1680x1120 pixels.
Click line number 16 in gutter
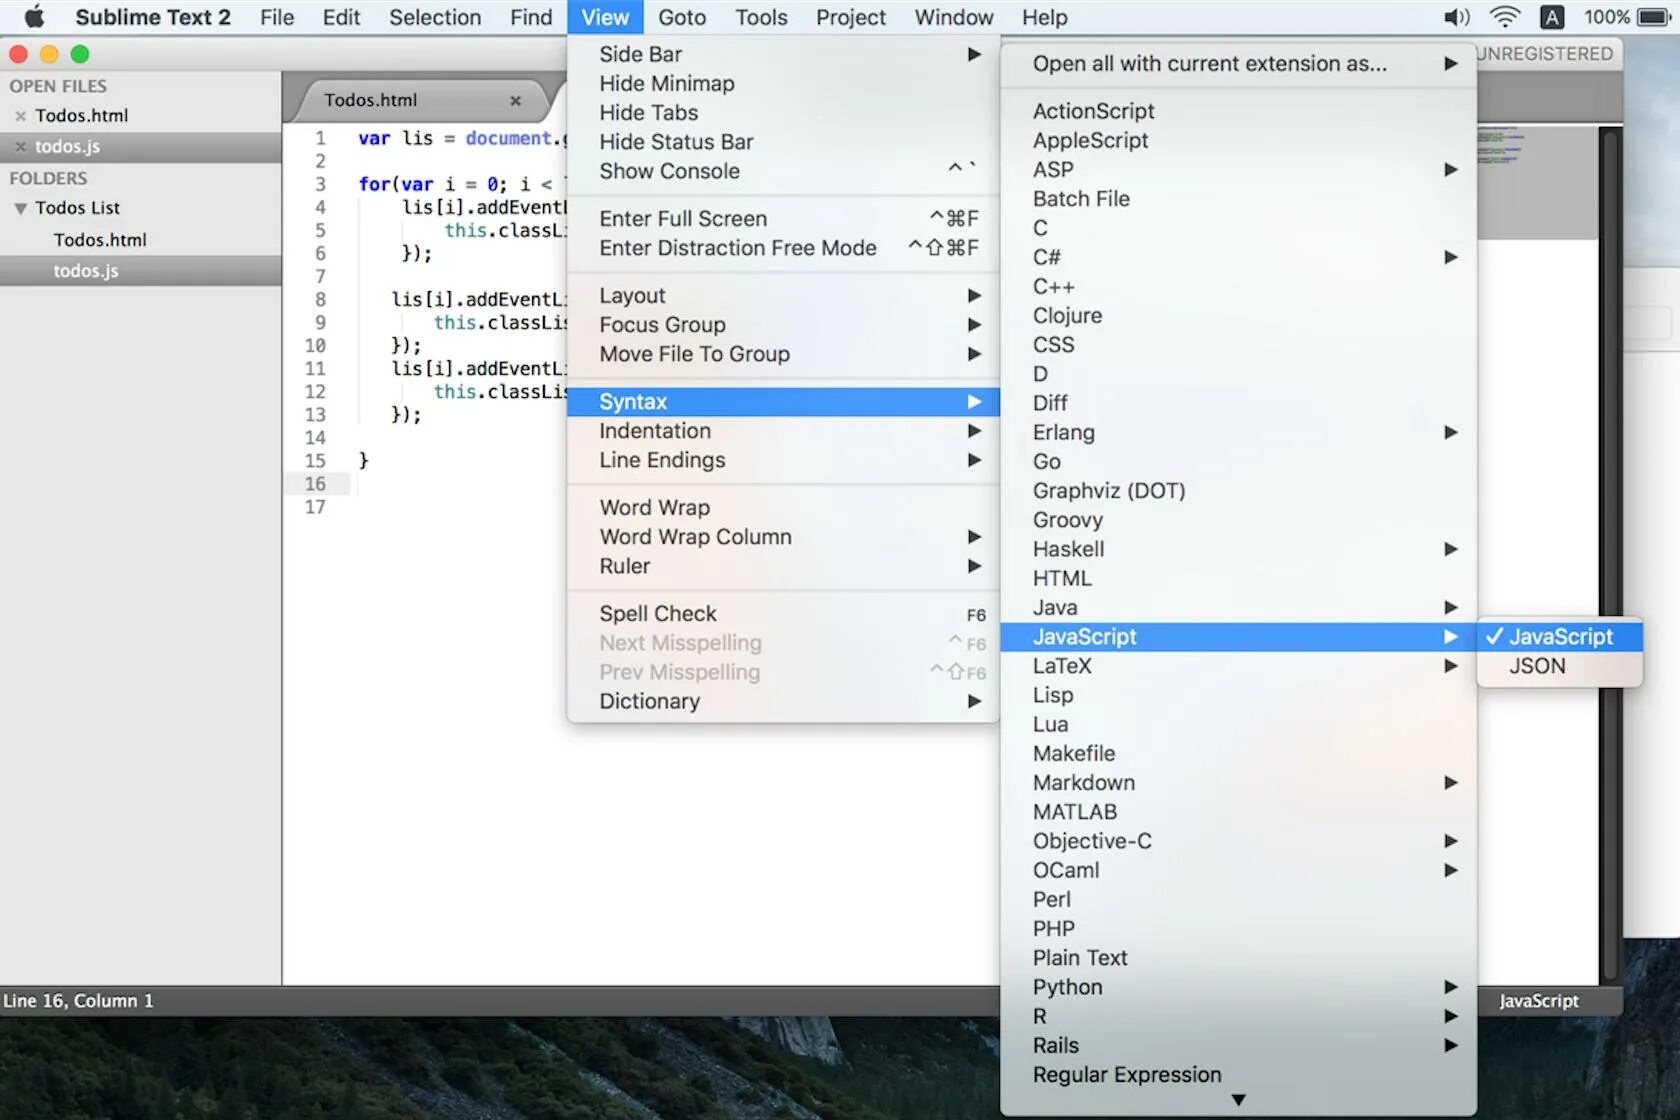tap(315, 484)
